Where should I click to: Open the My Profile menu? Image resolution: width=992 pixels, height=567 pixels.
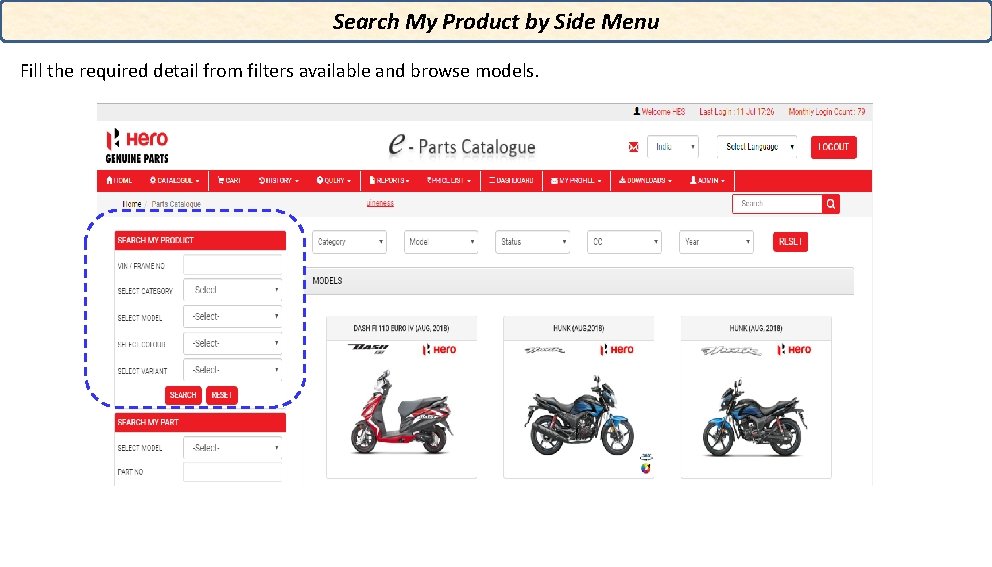click(x=576, y=180)
